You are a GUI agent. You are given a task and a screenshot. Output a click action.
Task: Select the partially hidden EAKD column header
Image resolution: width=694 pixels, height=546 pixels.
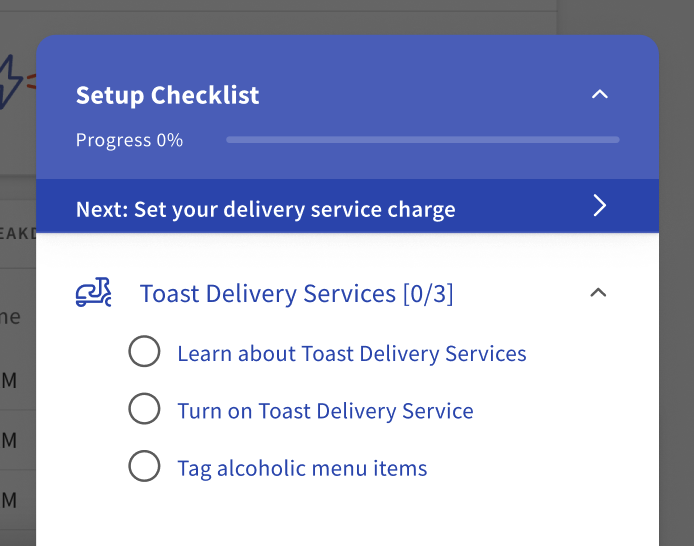pos(18,233)
